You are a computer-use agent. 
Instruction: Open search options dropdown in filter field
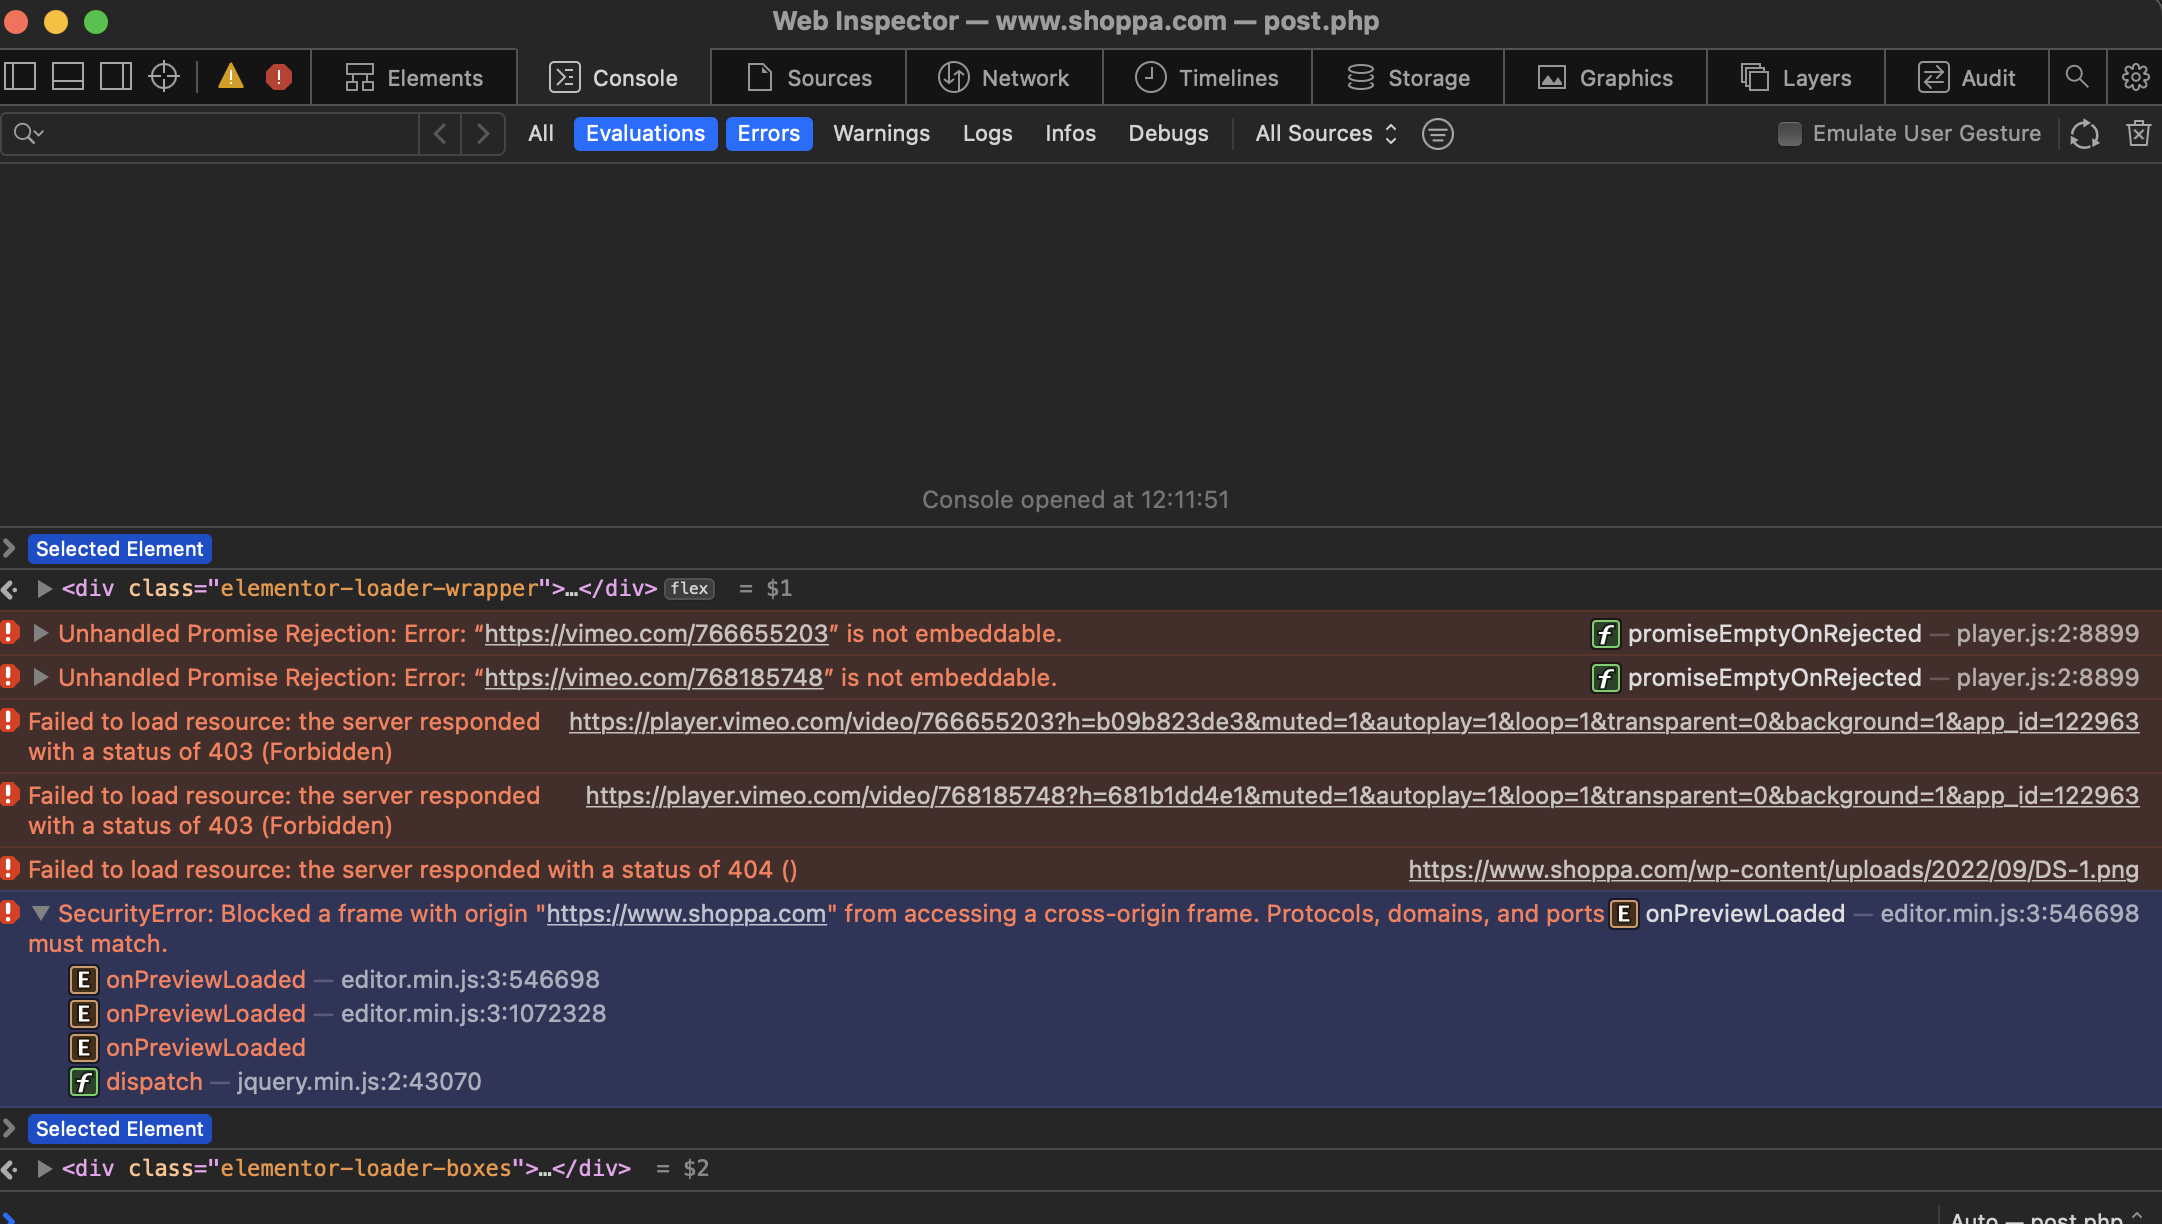coord(29,134)
